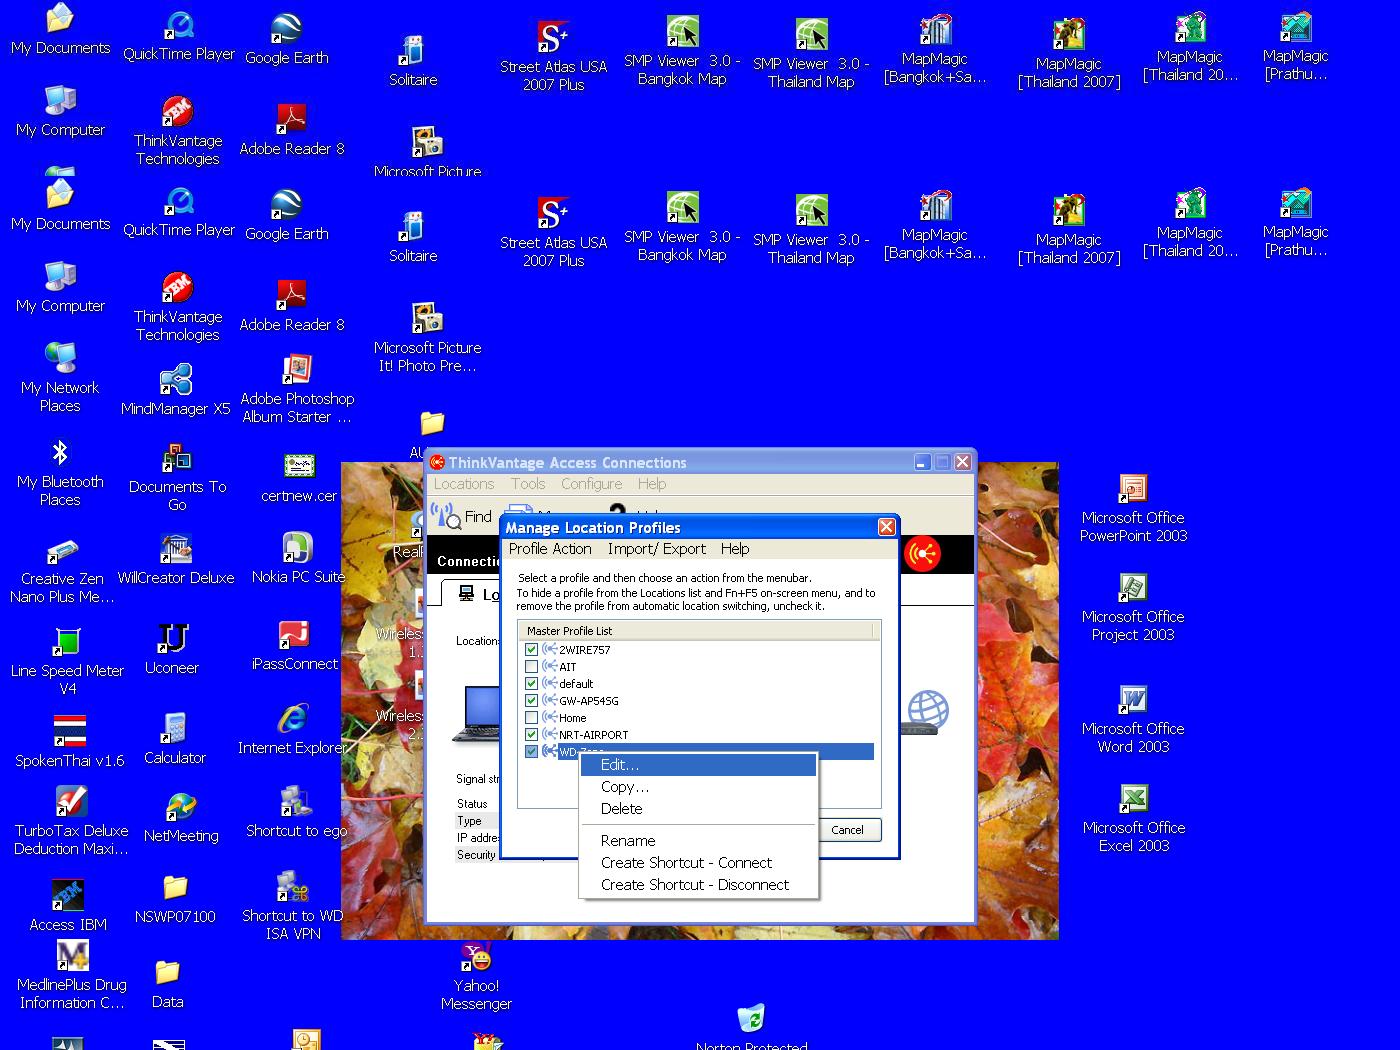The width and height of the screenshot is (1400, 1050).
Task: Choose Copy... from the context menu
Action: (699, 787)
